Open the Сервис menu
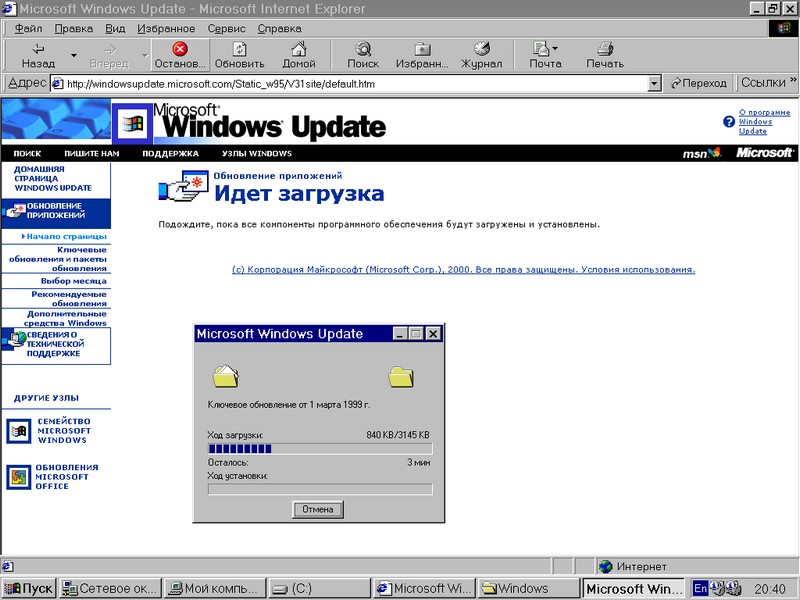The height and width of the screenshot is (600, 800). pyautogui.click(x=227, y=29)
